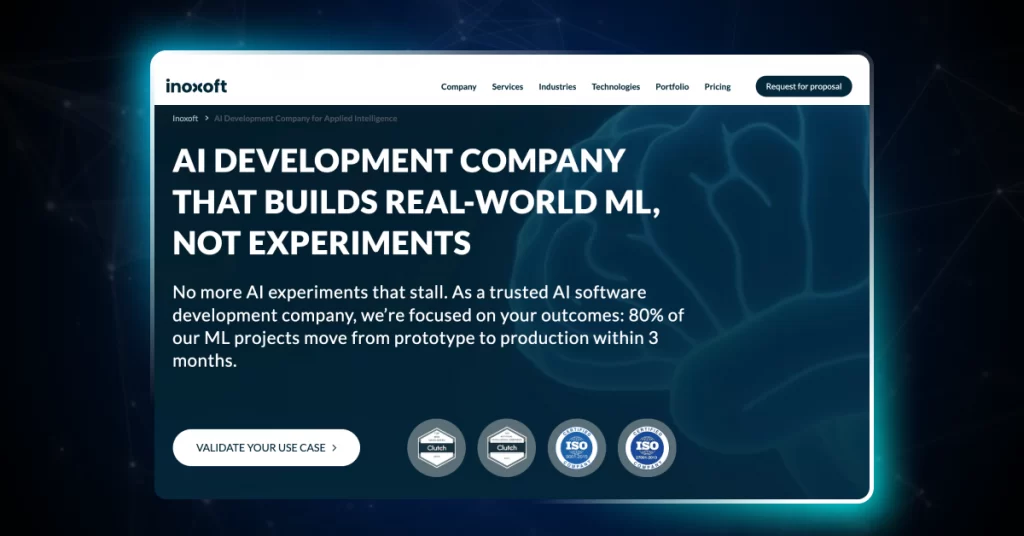Click the Validate Your Use Case button
The width and height of the screenshot is (1024, 536).
[x=266, y=447]
